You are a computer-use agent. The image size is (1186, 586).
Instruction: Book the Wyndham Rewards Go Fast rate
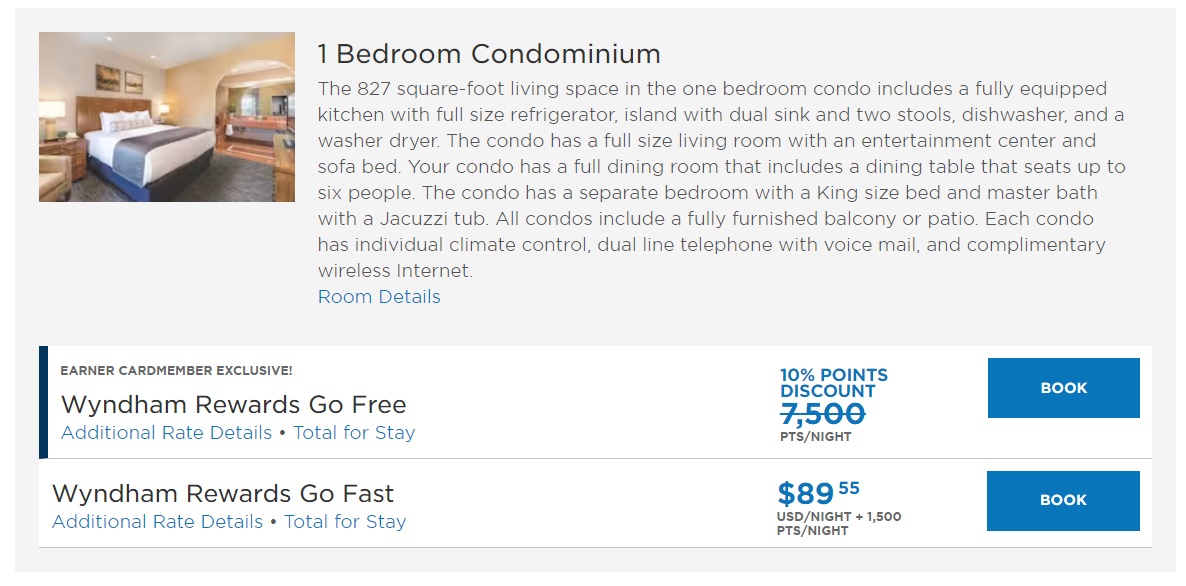[1063, 500]
